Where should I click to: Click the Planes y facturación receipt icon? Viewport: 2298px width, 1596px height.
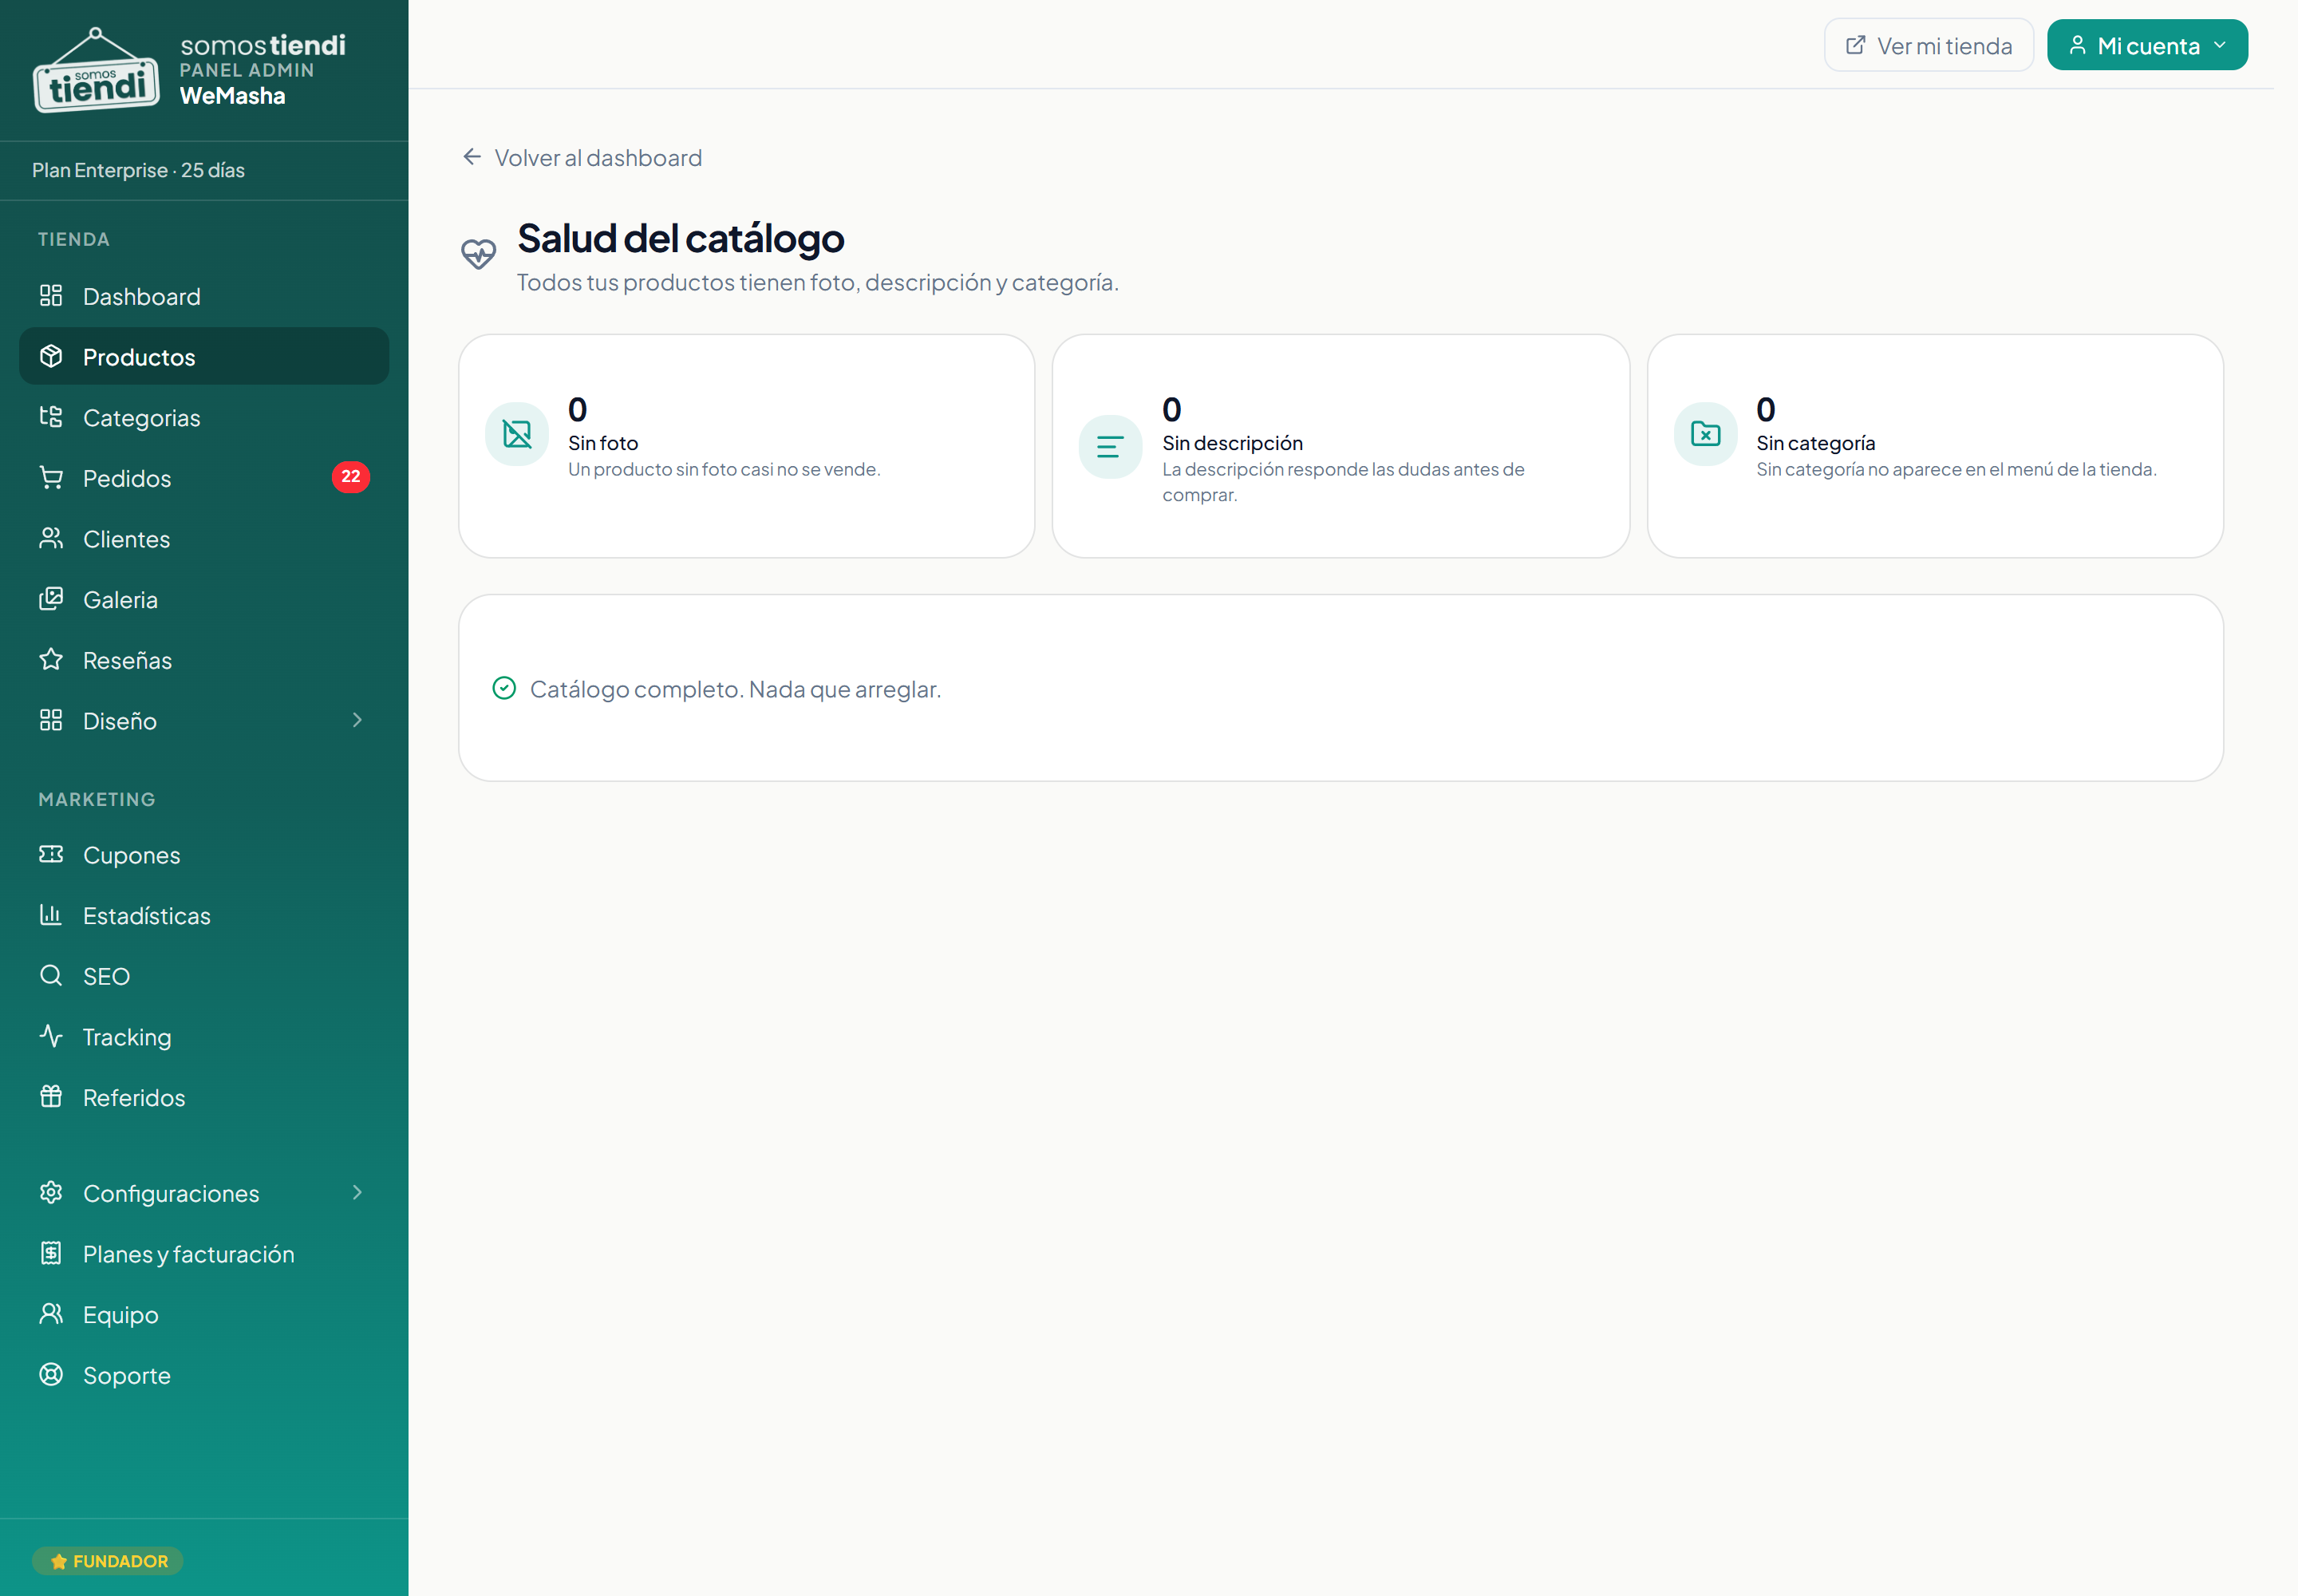pyautogui.click(x=51, y=1253)
